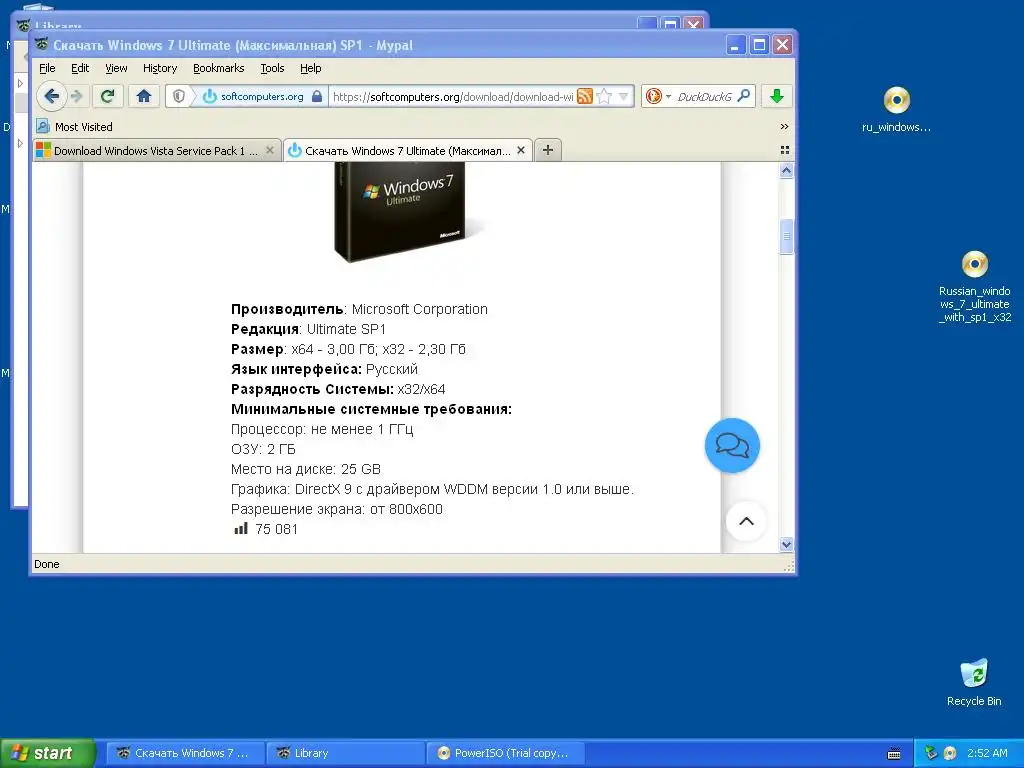Open the Bookmarks menu

[x=218, y=68]
